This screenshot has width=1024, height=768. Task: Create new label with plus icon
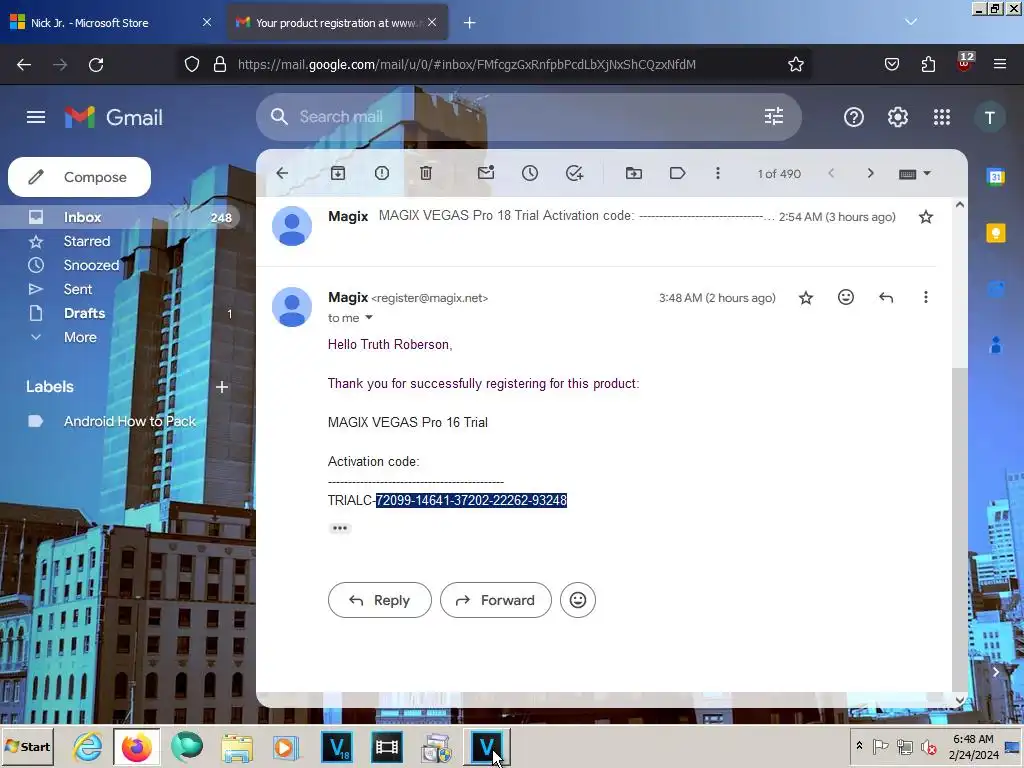(x=222, y=387)
